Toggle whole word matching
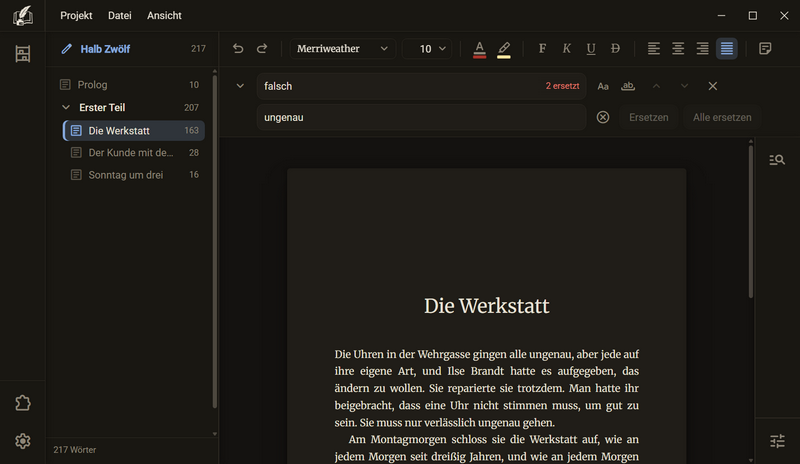The image size is (800, 464). click(628, 86)
